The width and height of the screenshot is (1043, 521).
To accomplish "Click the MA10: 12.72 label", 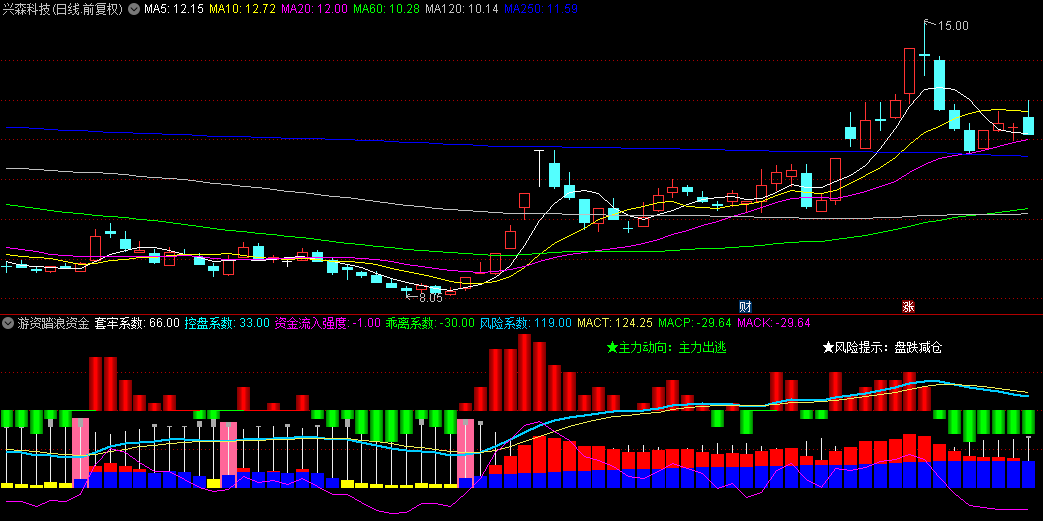I will point(242,9).
